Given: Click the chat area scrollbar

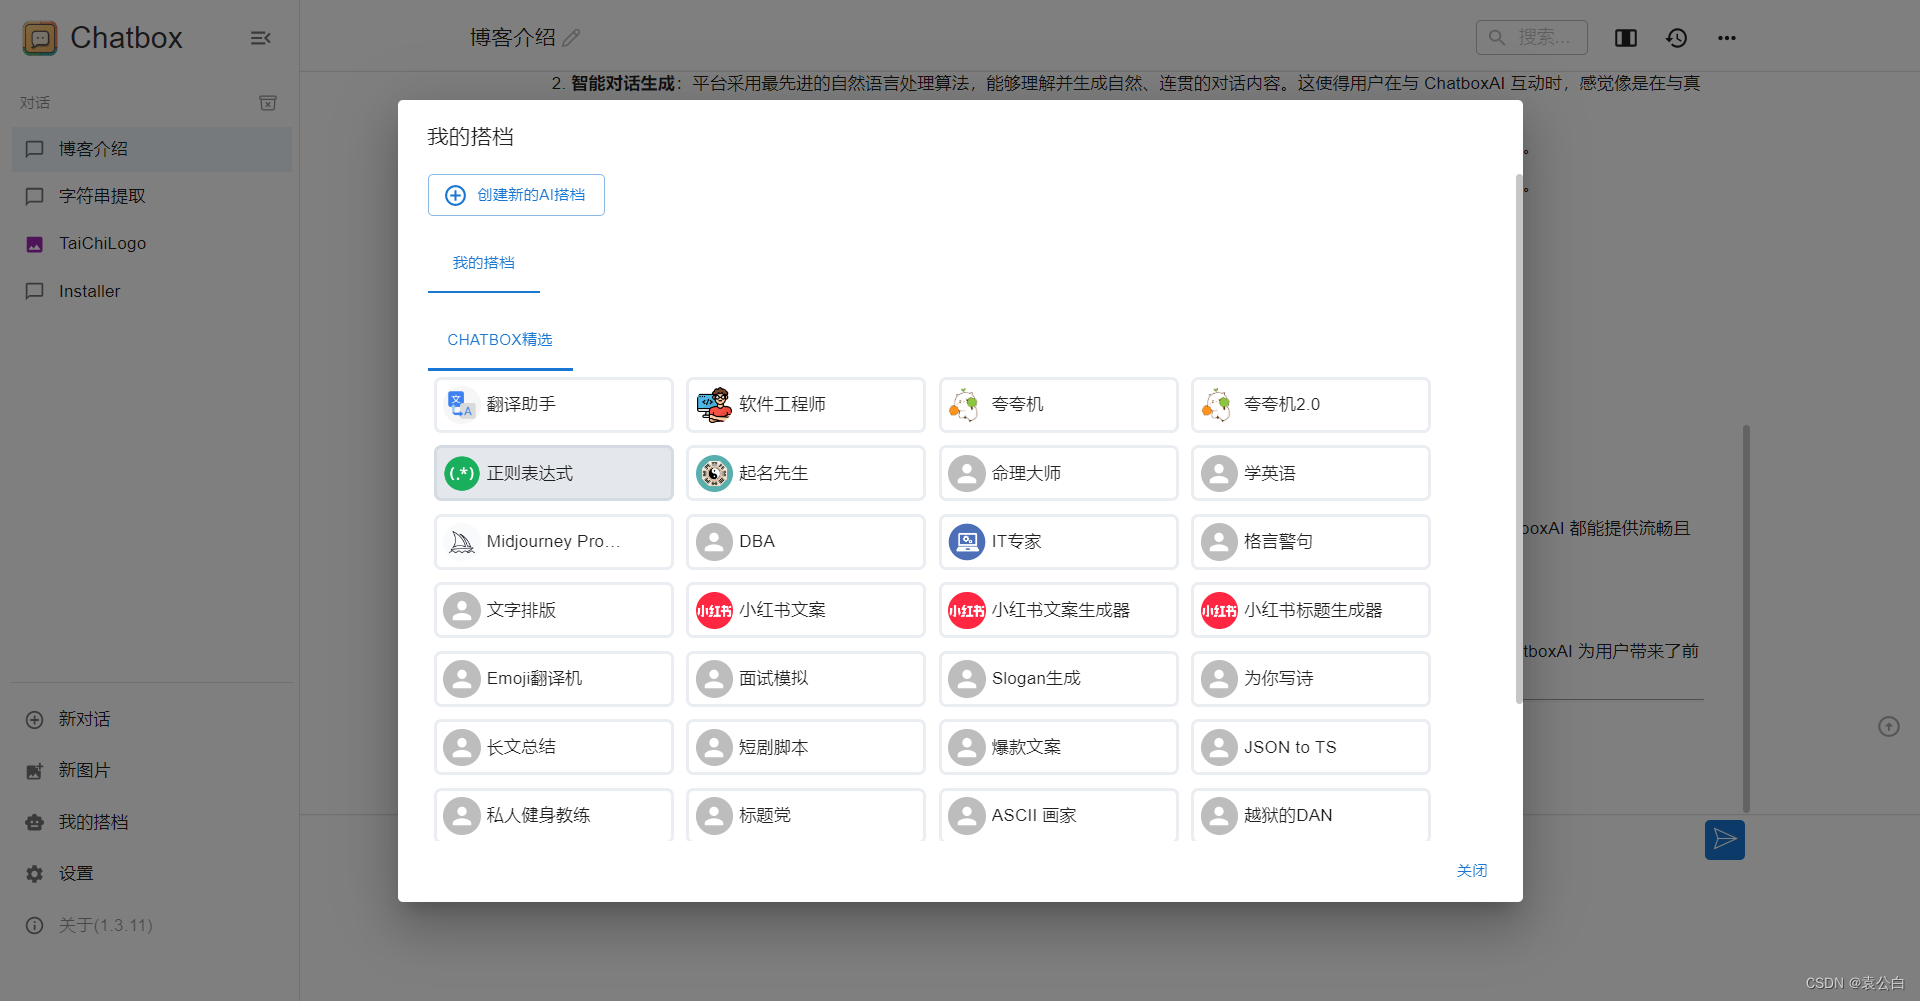Looking at the screenshot, I should coord(1746,618).
